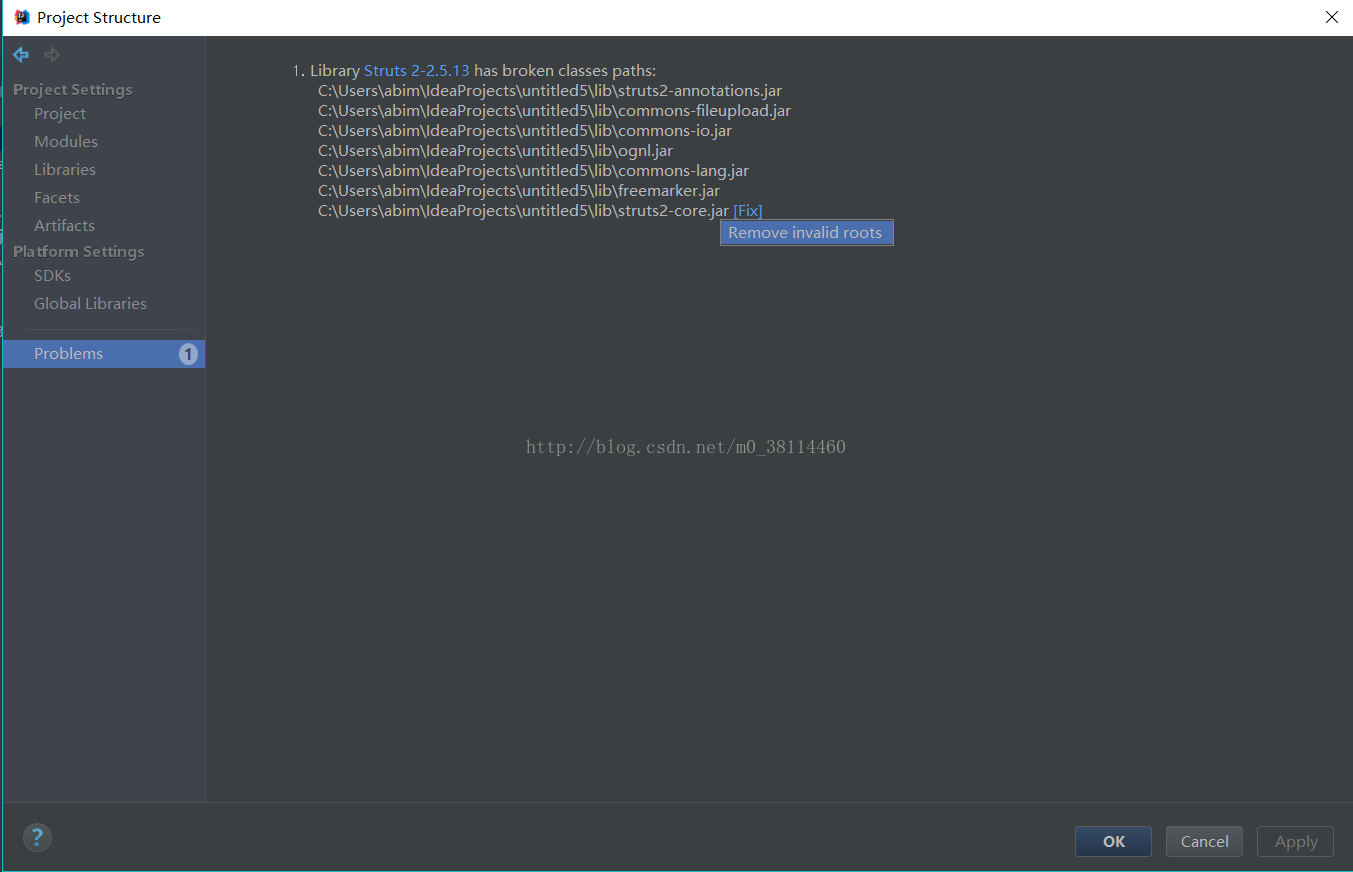
Task: Click the IntelliJ logo in the title bar
Action: click(x=22, y=17)
